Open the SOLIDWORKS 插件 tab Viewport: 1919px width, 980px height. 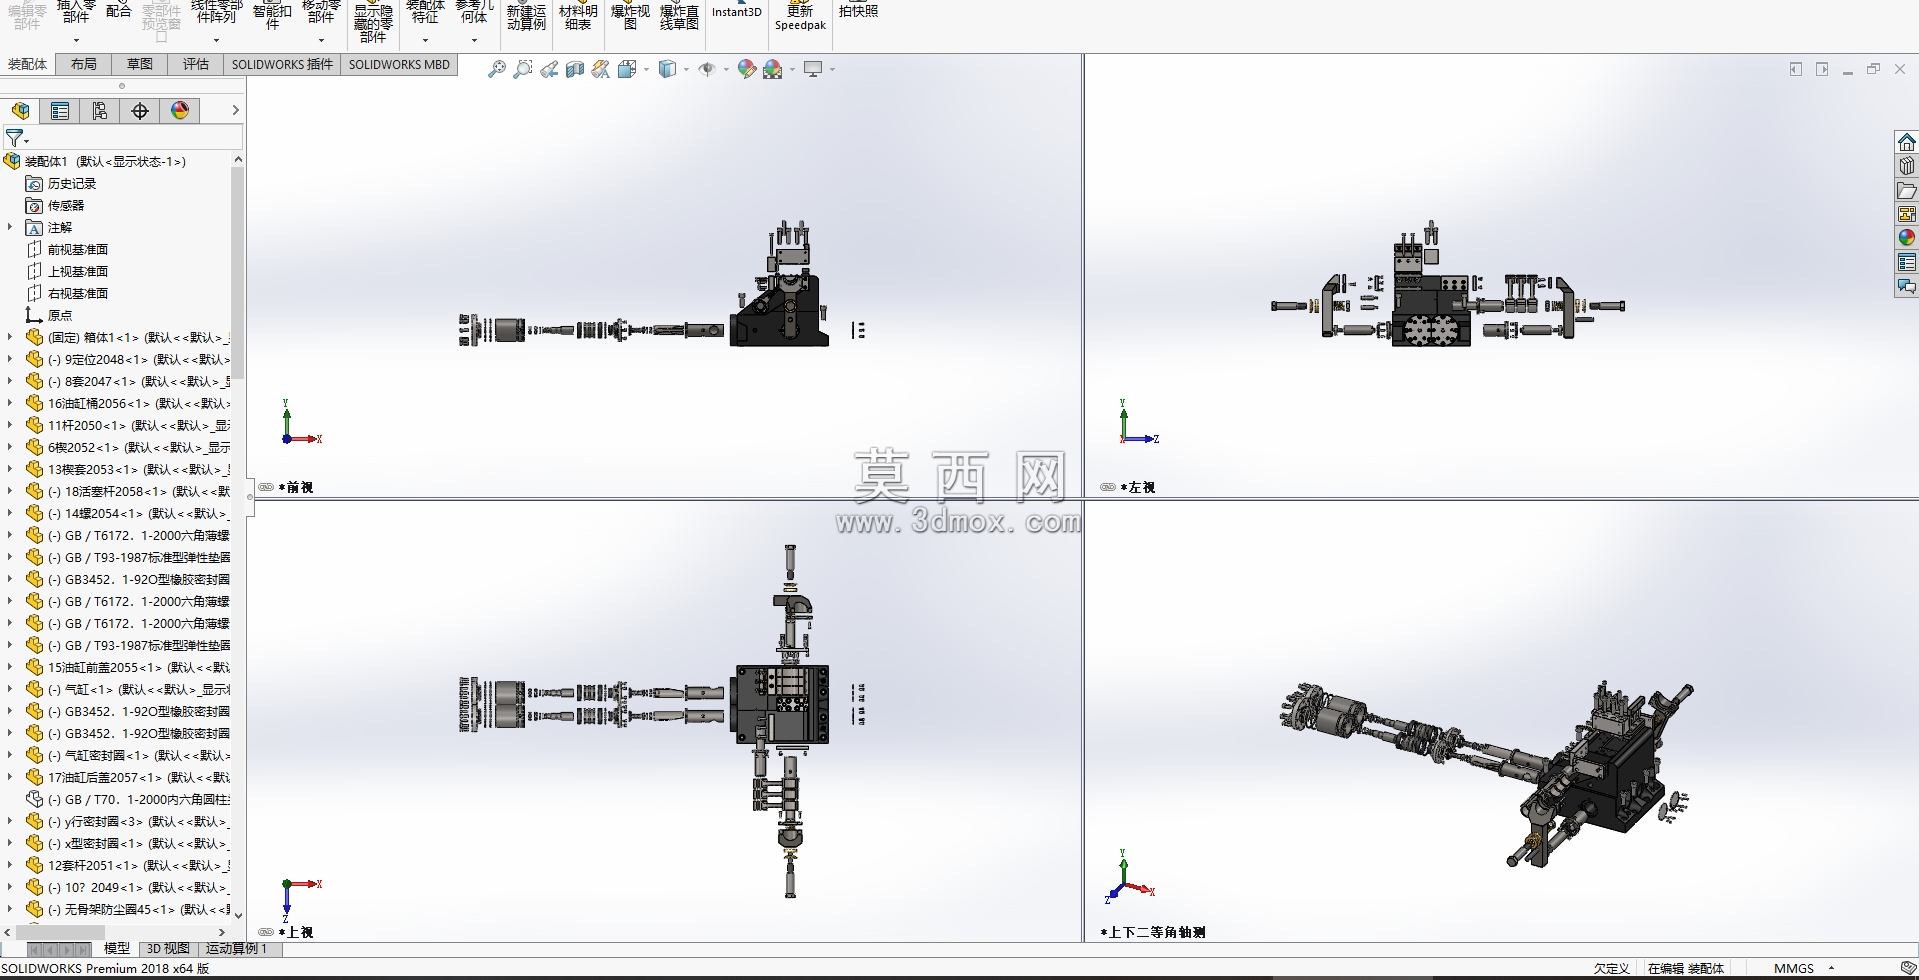[282, 64]
